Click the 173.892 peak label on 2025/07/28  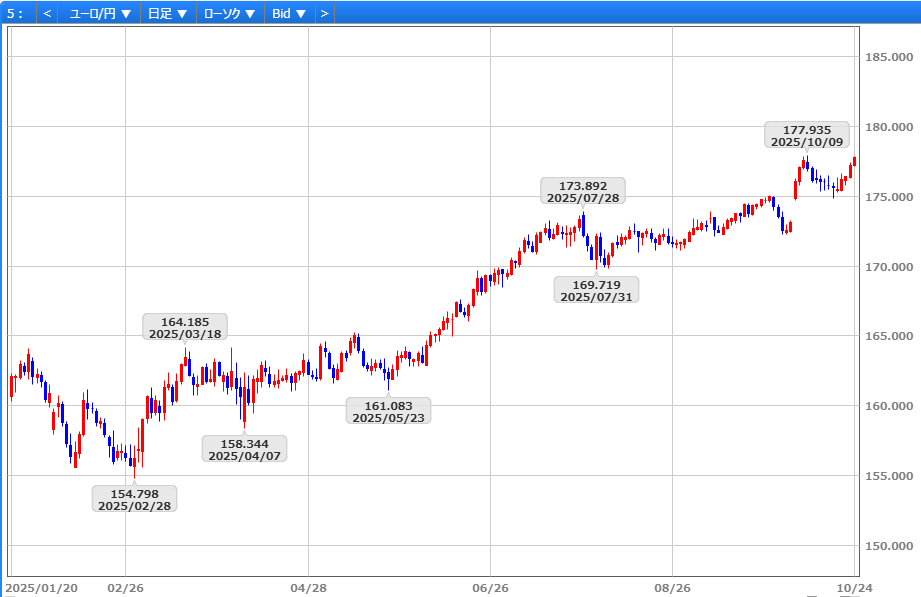tap(583, 191)
